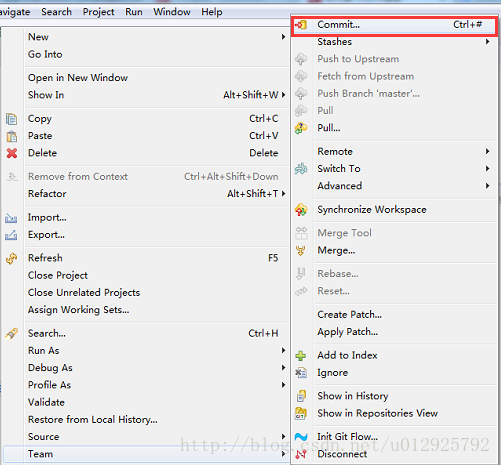Click the Show in Repositories View GIT icon
Image resolution: width=501 pixels, height=465 pixels.
click(x=301, y=413)
